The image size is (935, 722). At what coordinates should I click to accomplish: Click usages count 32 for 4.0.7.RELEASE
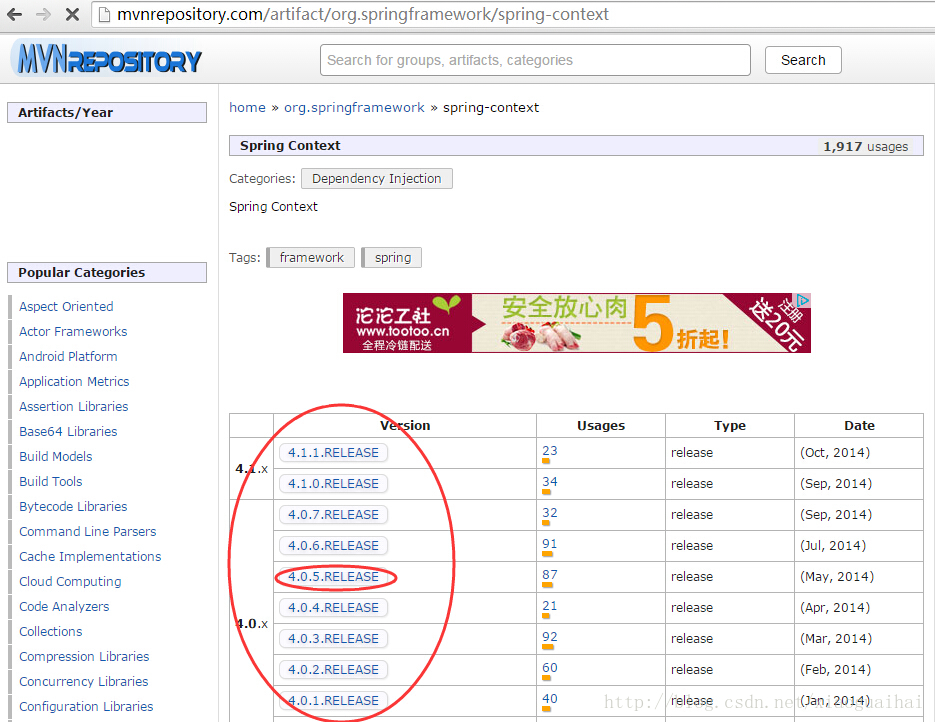[550, 513]
